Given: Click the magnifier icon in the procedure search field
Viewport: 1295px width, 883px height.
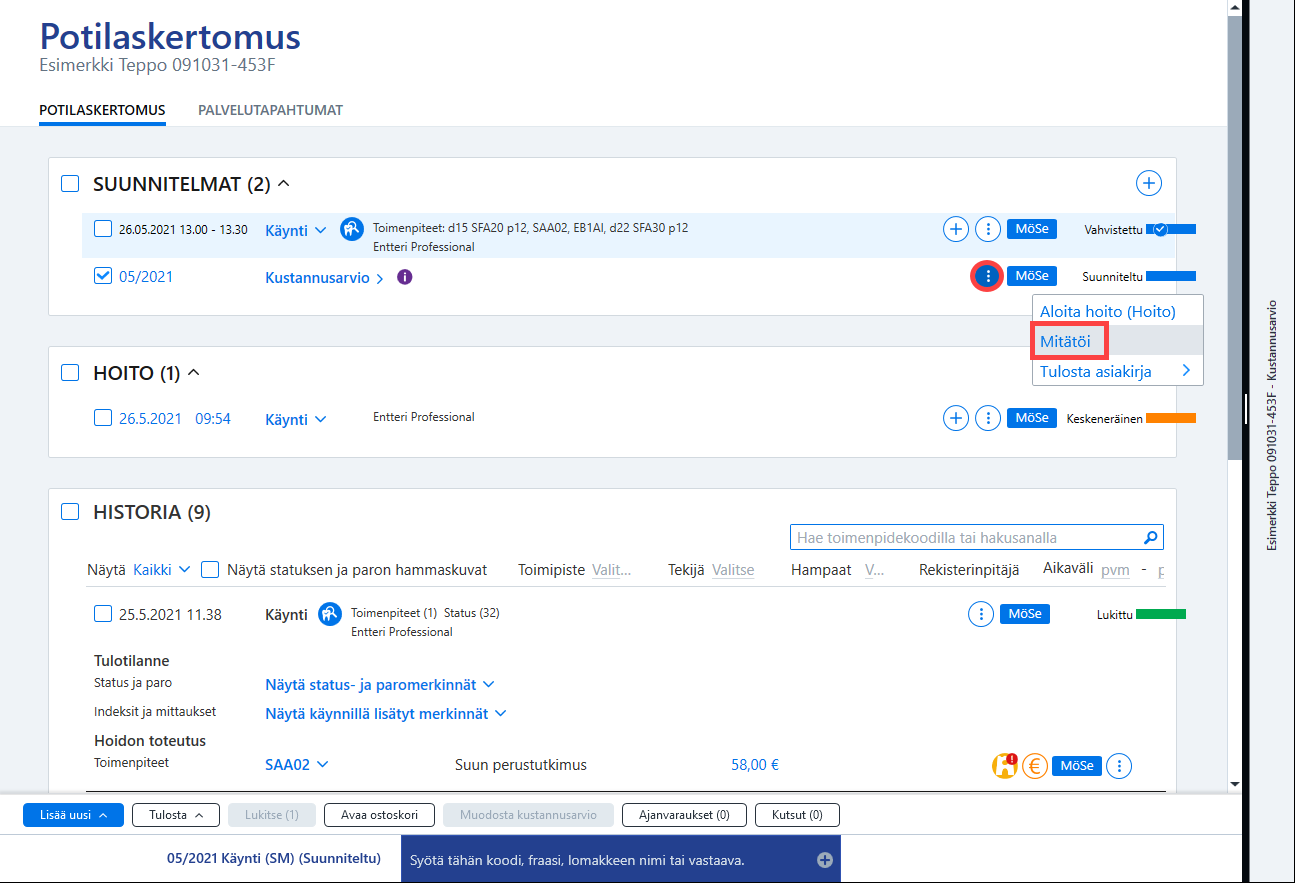Looking at the screenshot, I should coord(1151,538).
